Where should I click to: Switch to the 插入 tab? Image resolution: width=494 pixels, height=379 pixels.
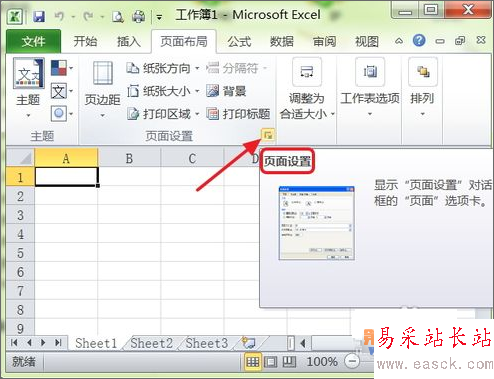coord(129,41)
